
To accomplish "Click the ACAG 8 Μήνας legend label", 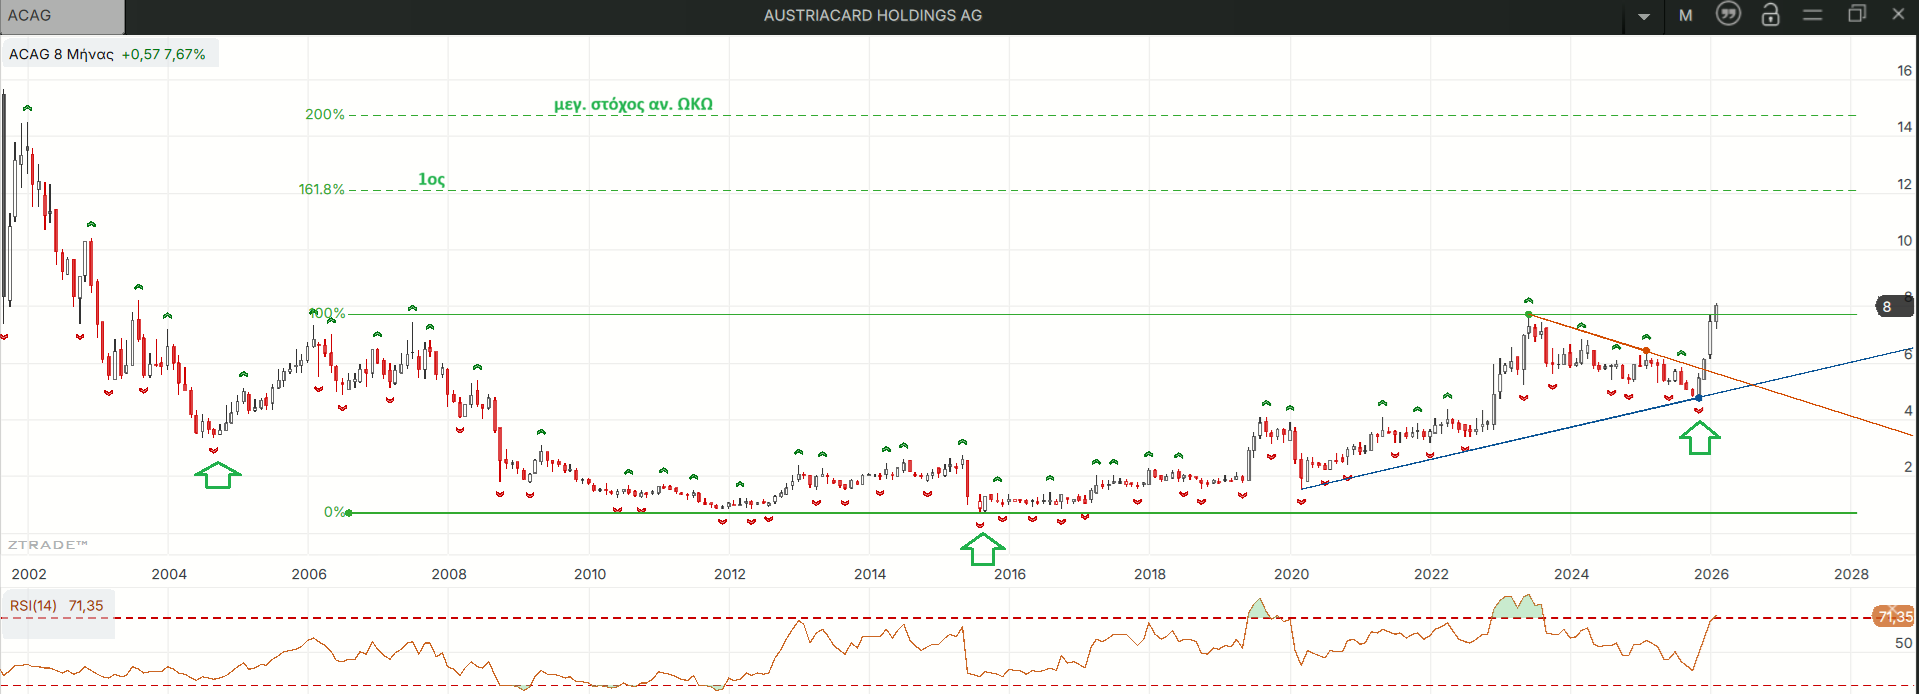I will [x=61, y=54].
